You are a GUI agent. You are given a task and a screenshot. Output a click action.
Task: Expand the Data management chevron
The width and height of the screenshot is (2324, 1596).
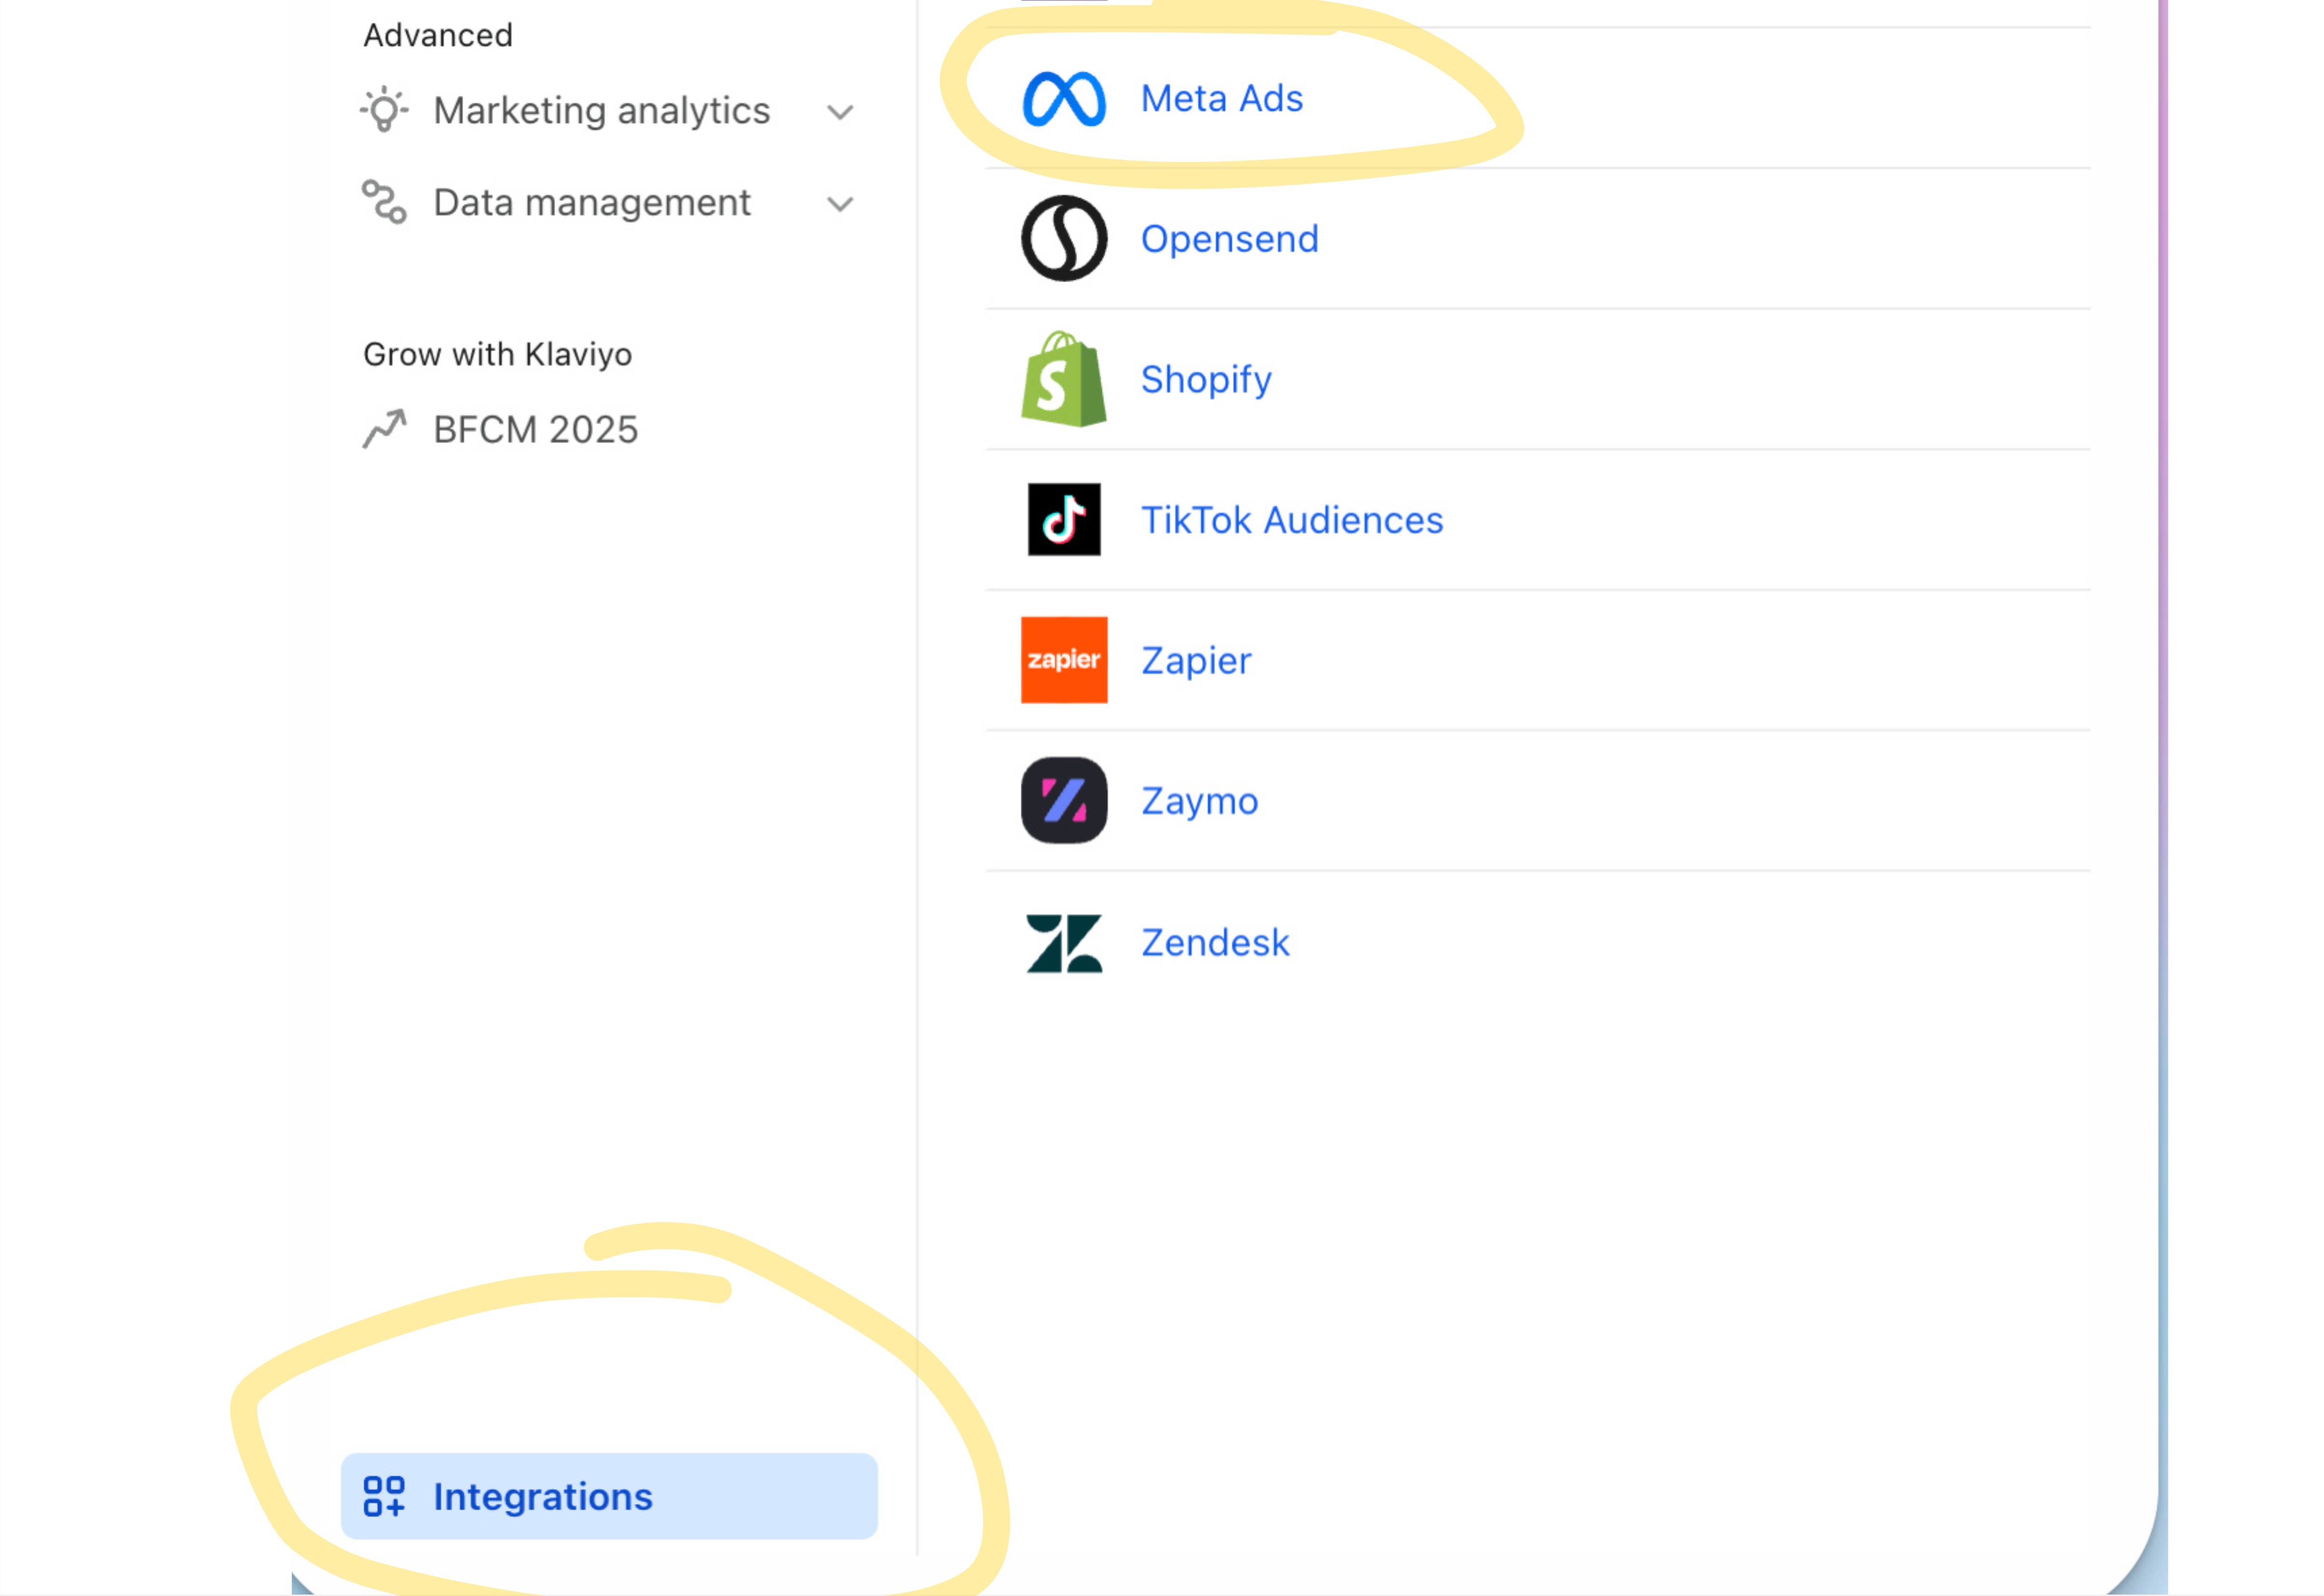point(840,204)
